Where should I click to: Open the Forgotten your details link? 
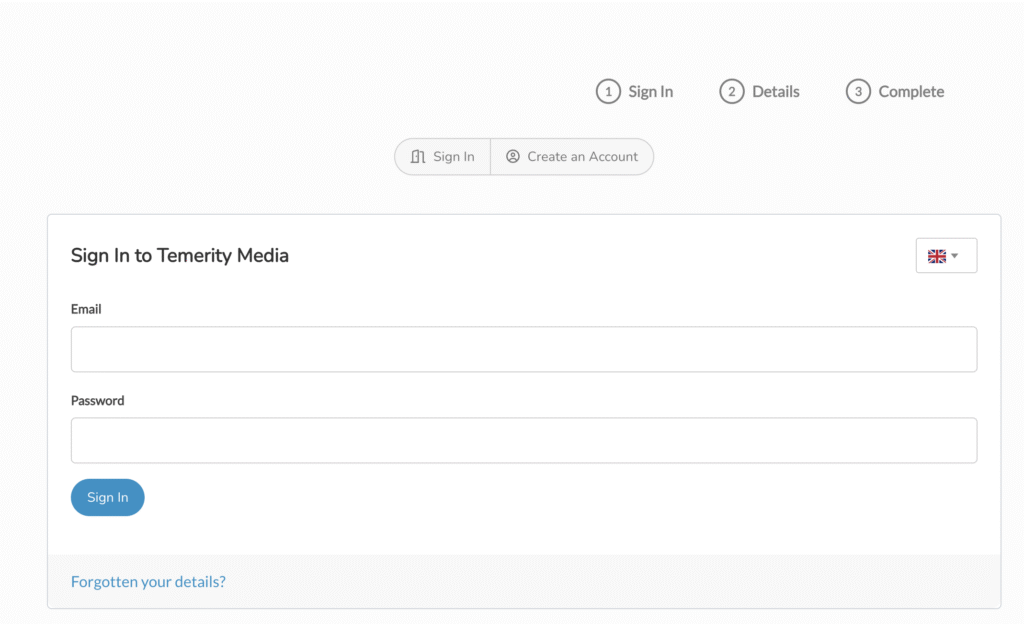pyautogui.click(x=148, y=582)
